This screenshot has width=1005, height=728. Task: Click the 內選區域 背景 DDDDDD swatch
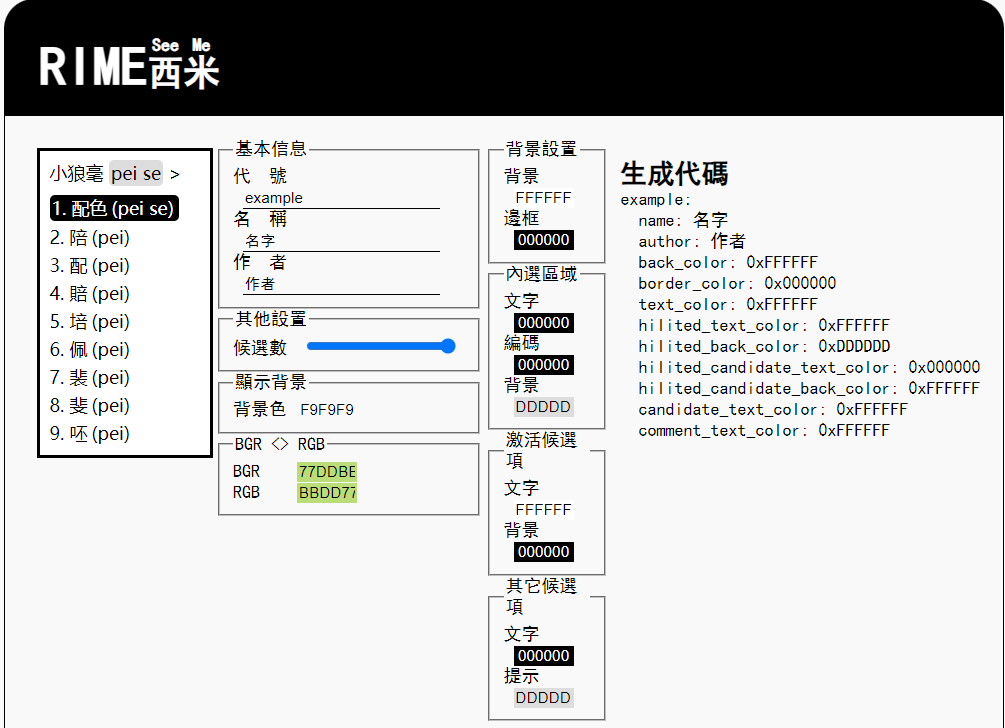(x=544, y=407)
